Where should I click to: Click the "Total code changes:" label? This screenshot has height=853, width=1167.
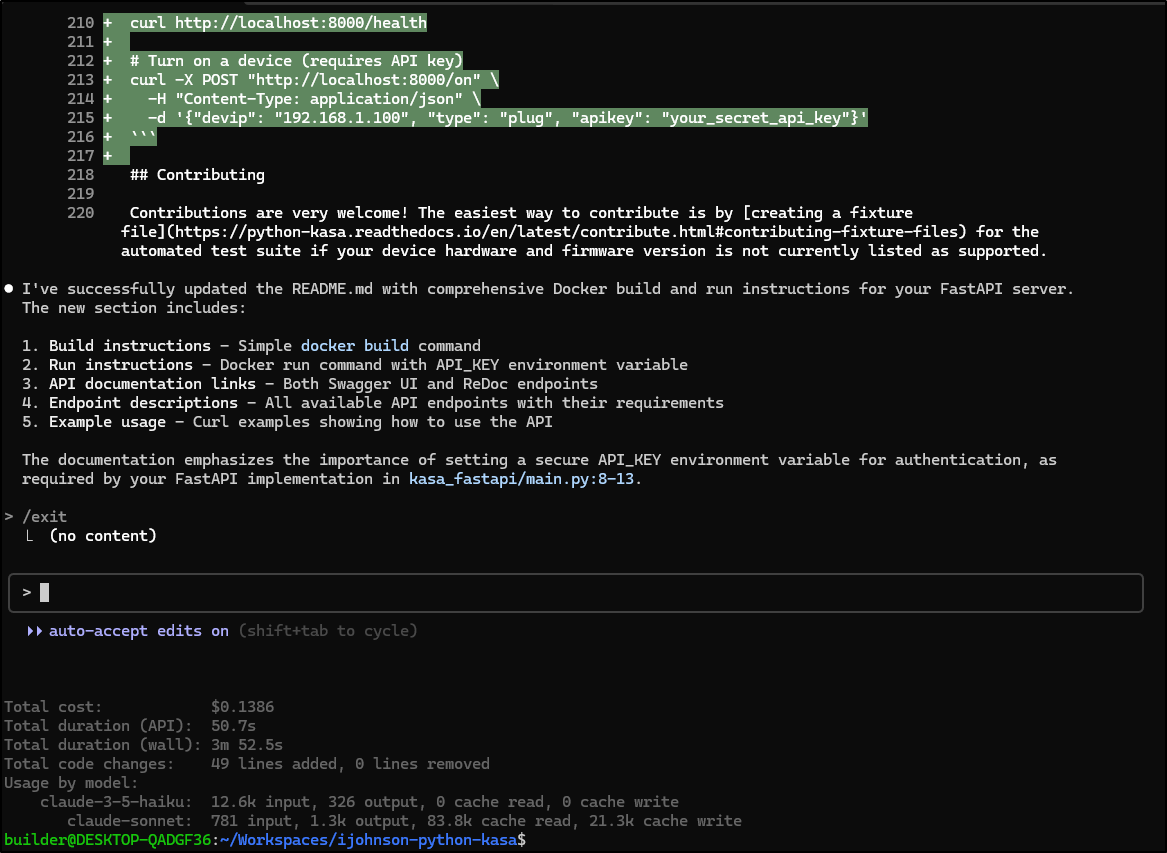(x=89, y=764)
